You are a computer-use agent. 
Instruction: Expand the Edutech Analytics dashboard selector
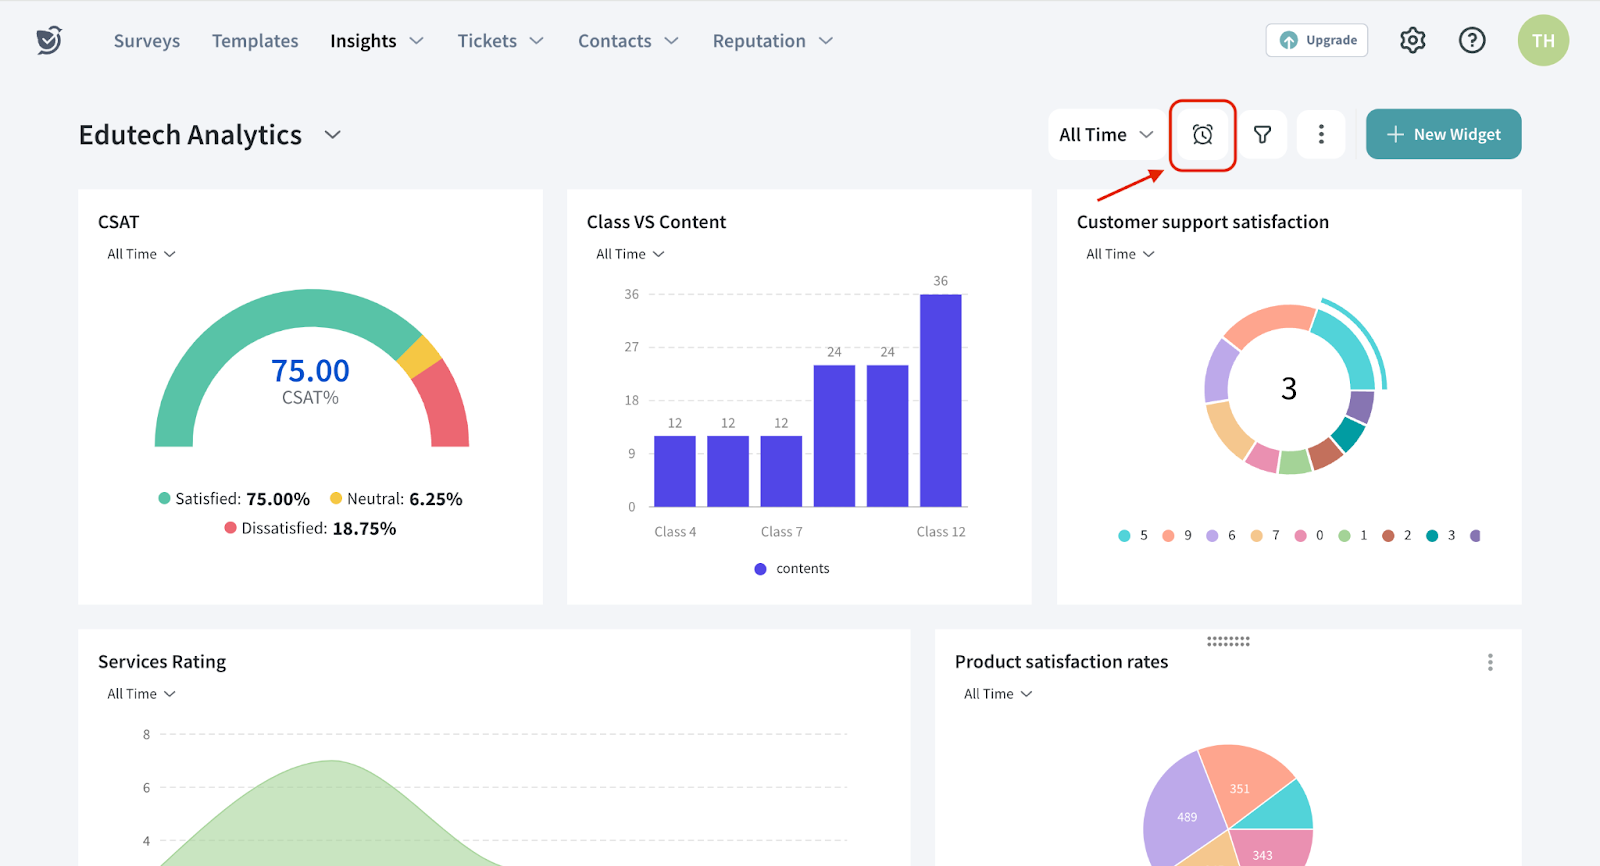point(332,135)
